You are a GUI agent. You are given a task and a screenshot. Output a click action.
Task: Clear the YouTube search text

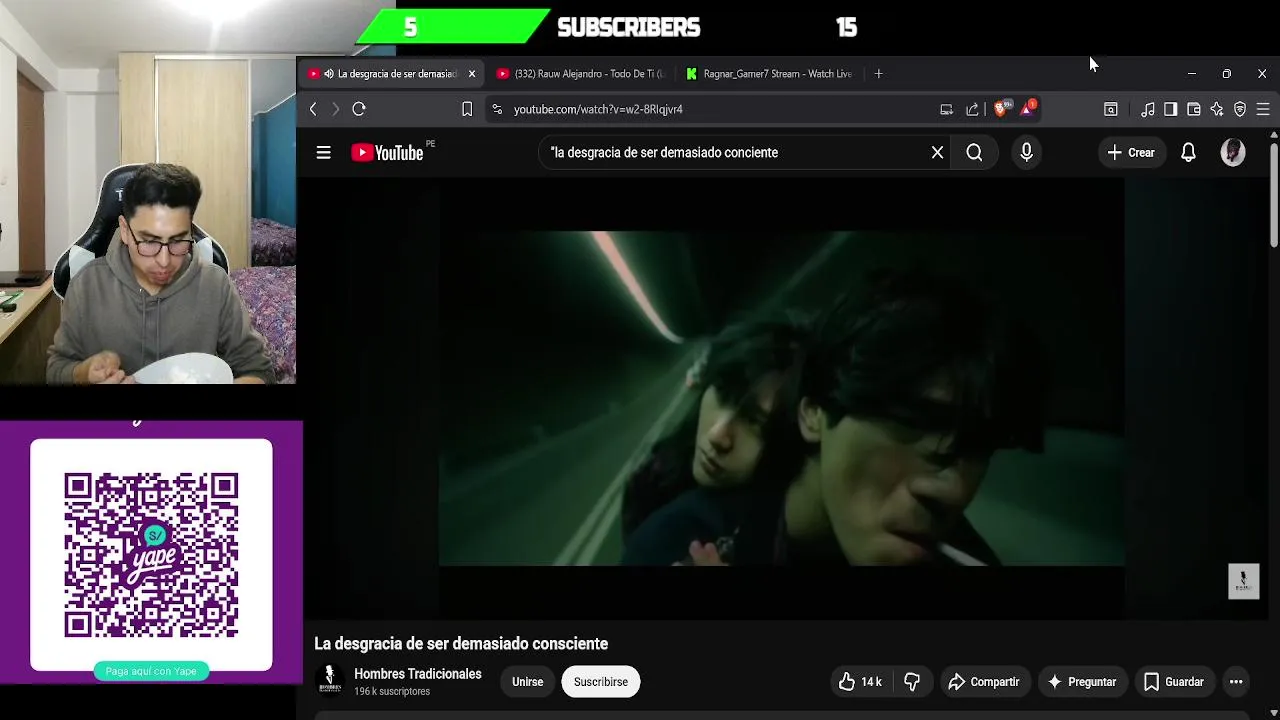937,153
